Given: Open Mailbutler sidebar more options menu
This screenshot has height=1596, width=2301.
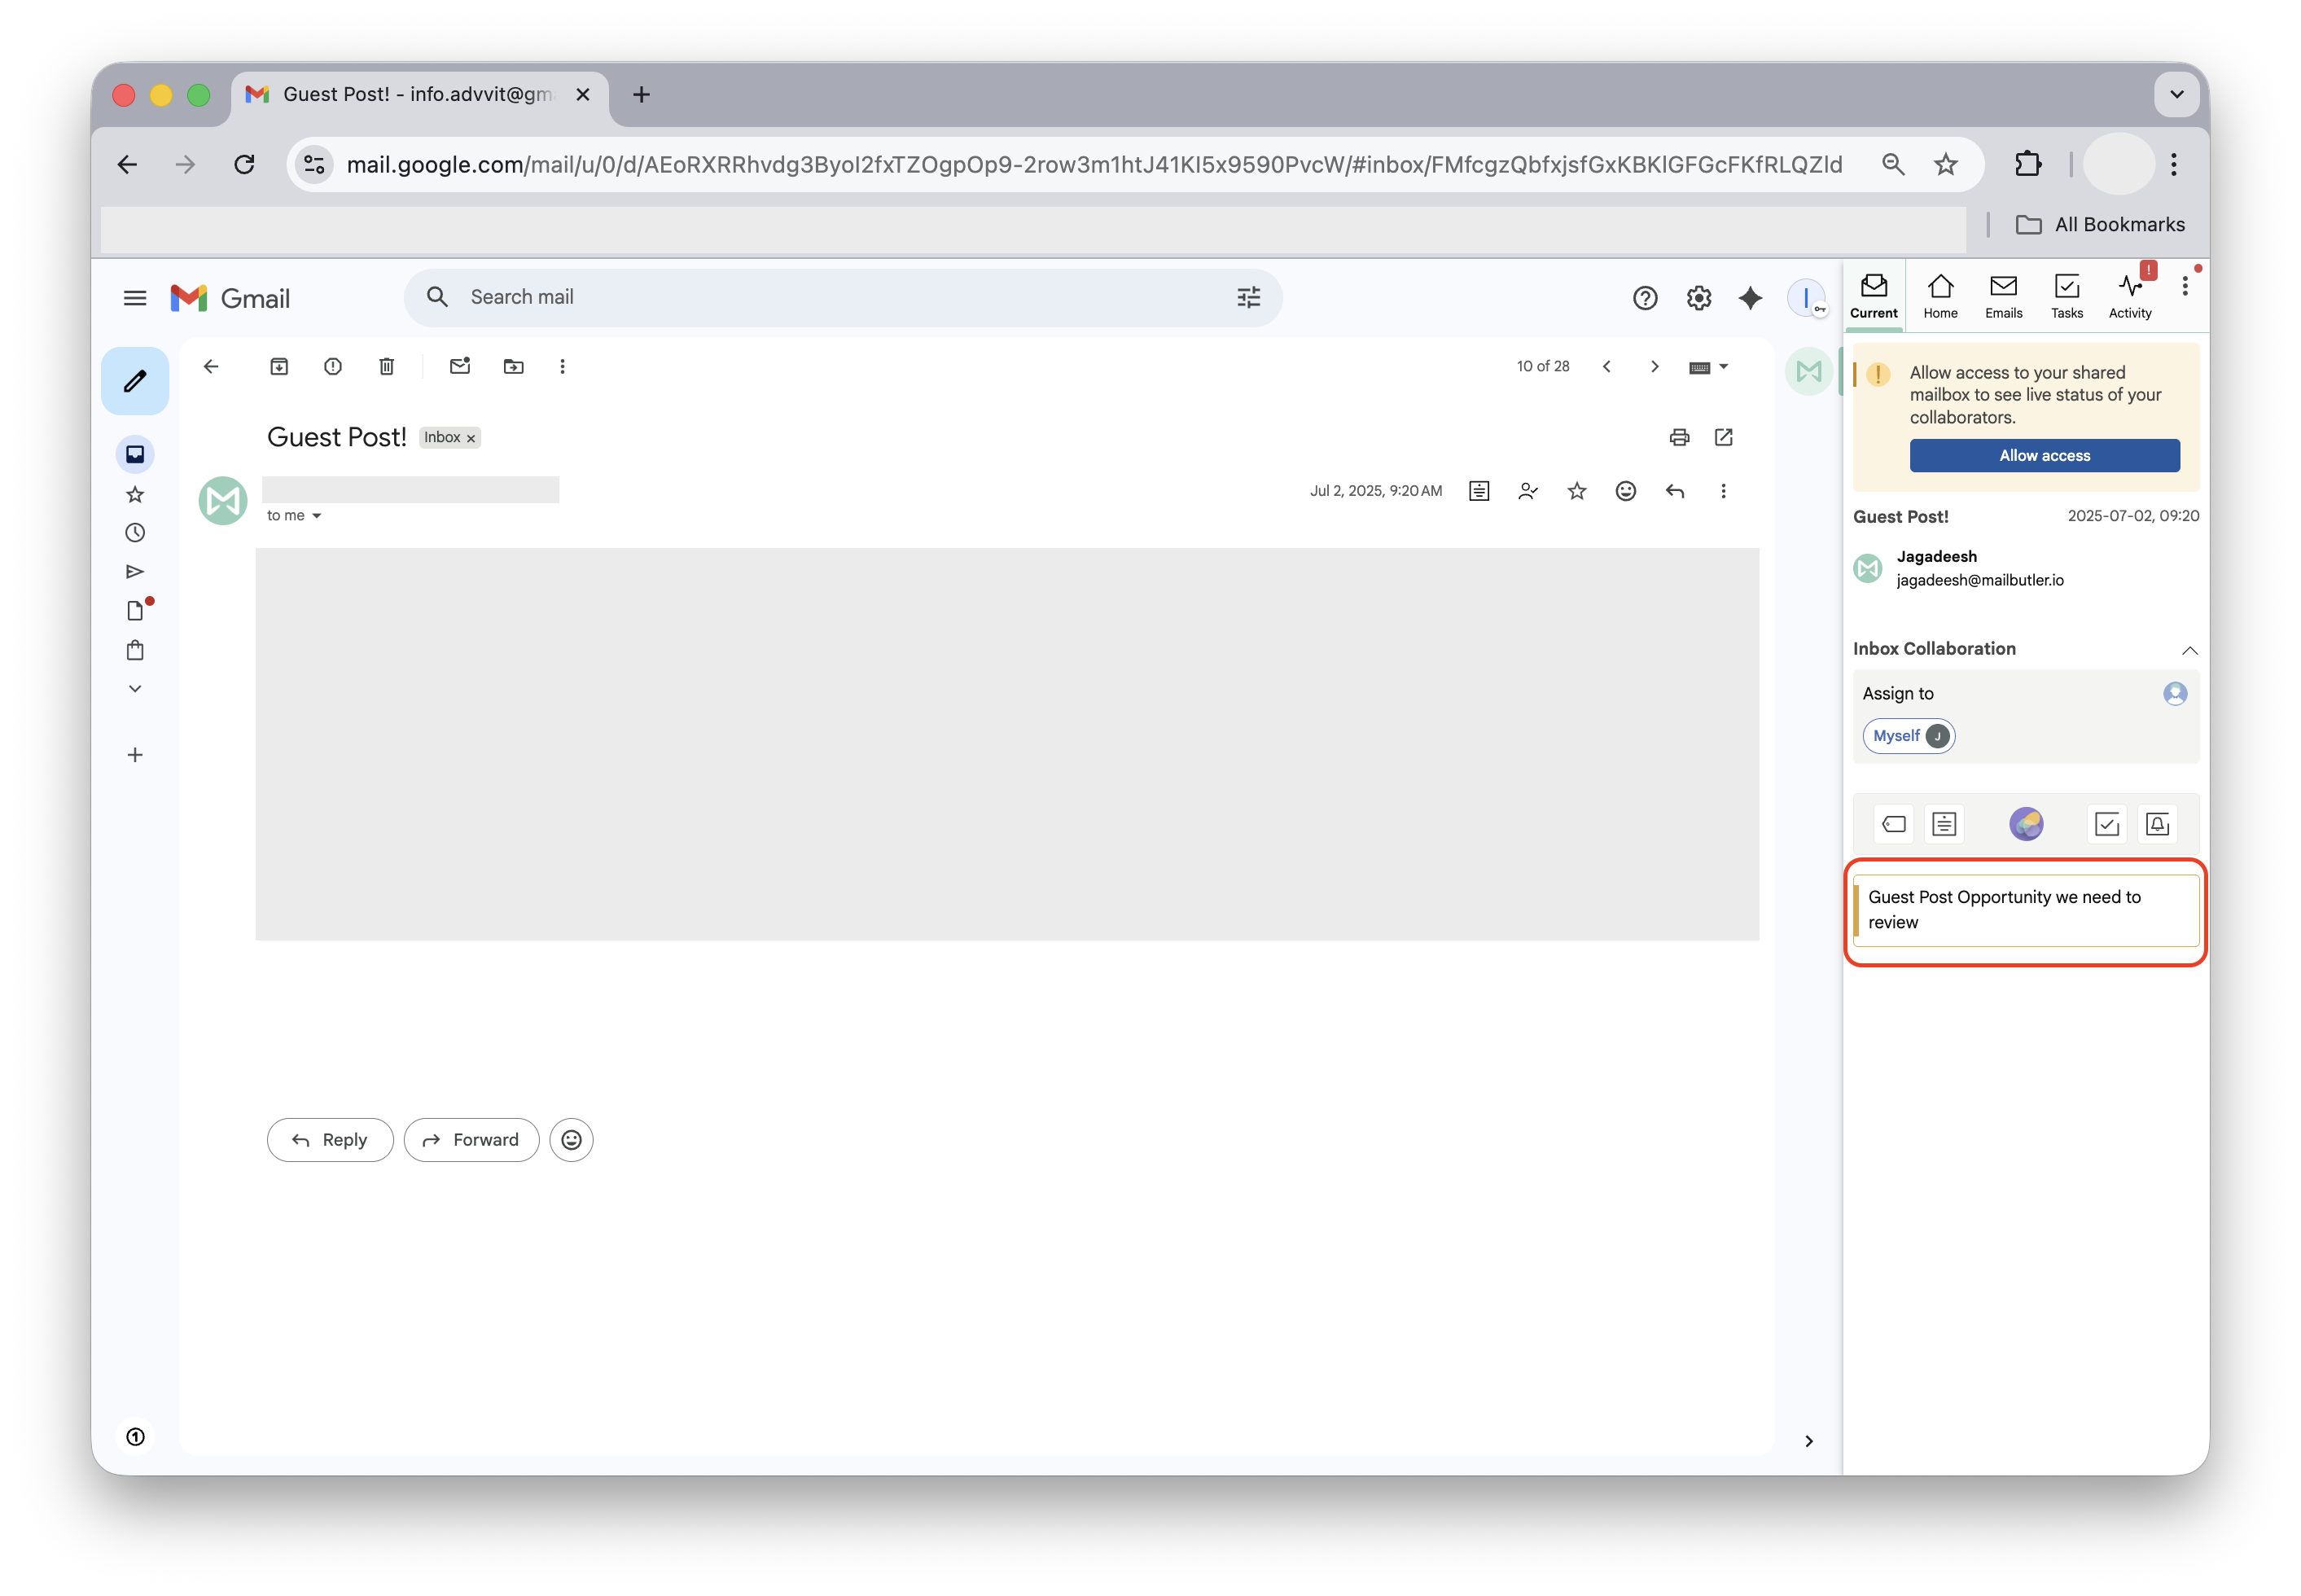Looking at the screenshot, I should 2185,287.
